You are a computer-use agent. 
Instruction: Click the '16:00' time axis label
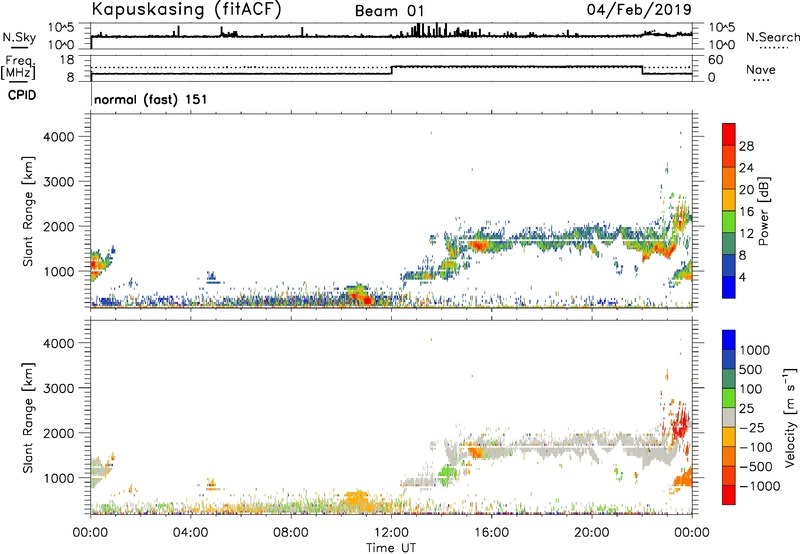[x=491, y=533]
